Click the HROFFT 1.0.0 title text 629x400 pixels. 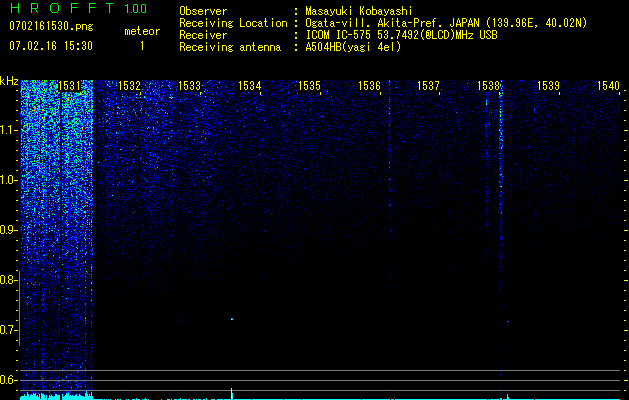tap(78, 8)
